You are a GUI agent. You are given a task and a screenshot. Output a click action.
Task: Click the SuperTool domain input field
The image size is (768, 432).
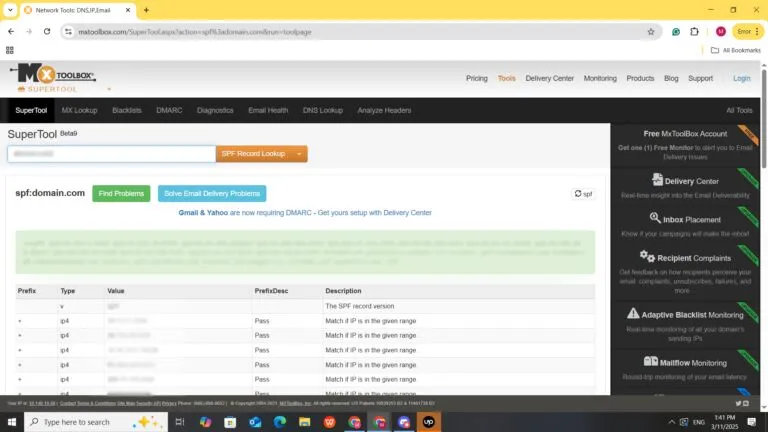tap(111, 154)
